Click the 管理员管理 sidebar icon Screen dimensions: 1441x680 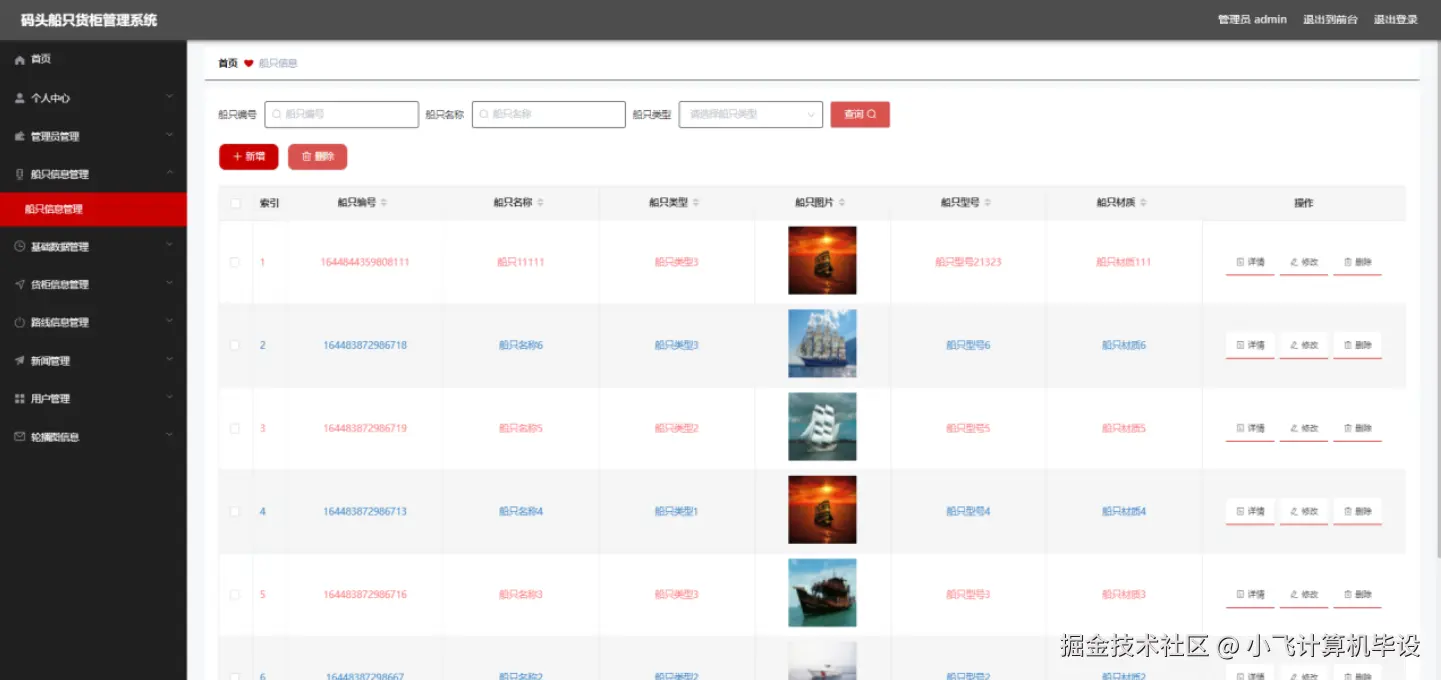[x=20, y=136]
